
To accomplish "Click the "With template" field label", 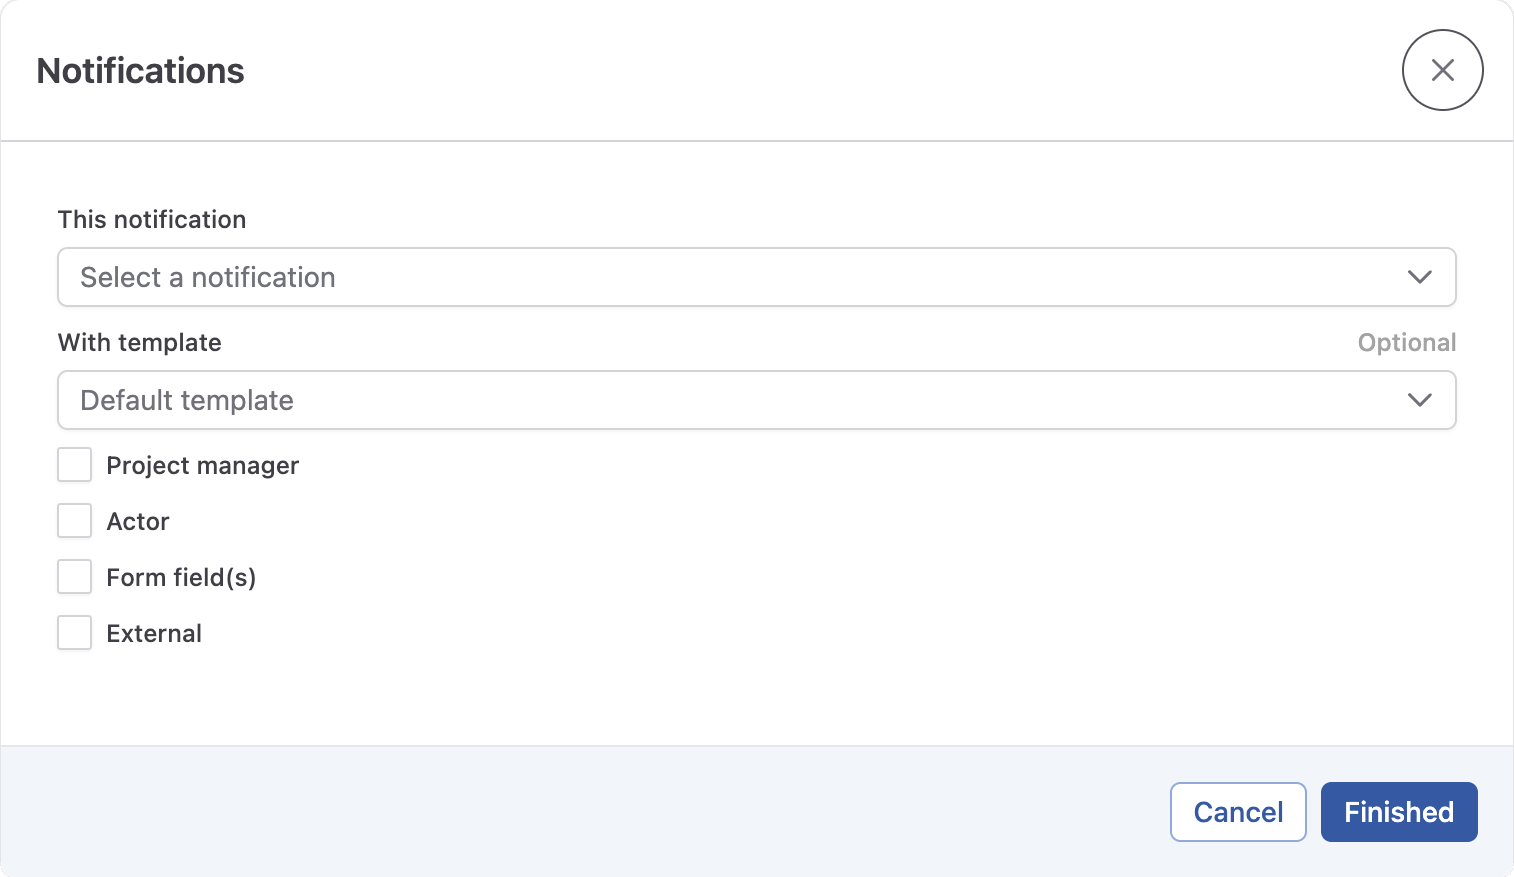I will point(139,342).
